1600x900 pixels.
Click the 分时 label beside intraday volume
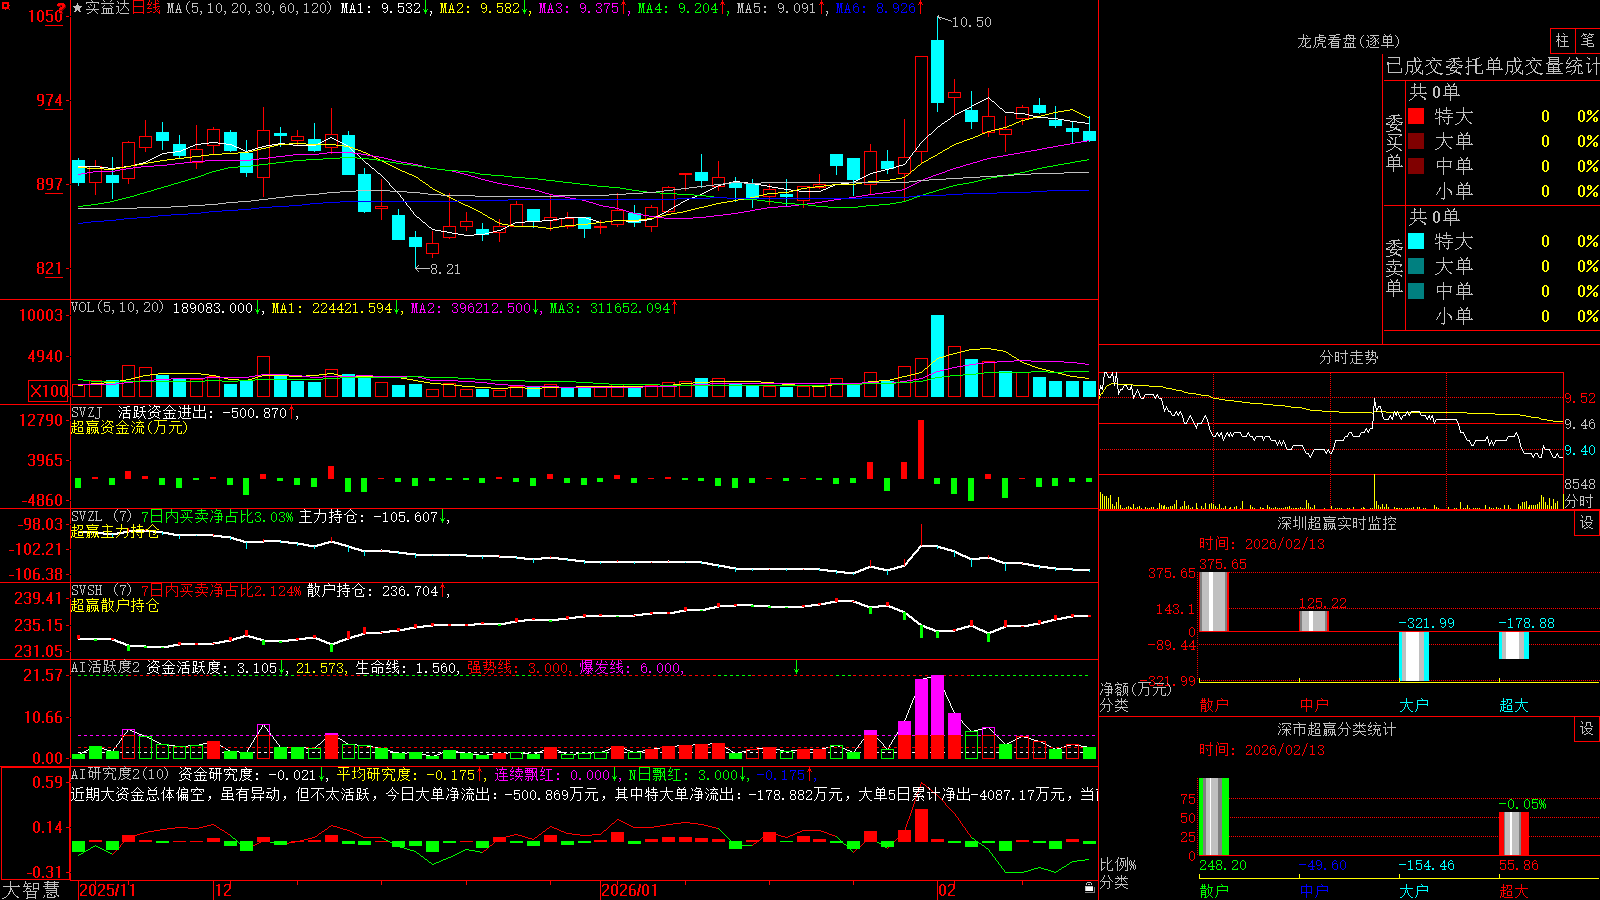(1578, 501)
